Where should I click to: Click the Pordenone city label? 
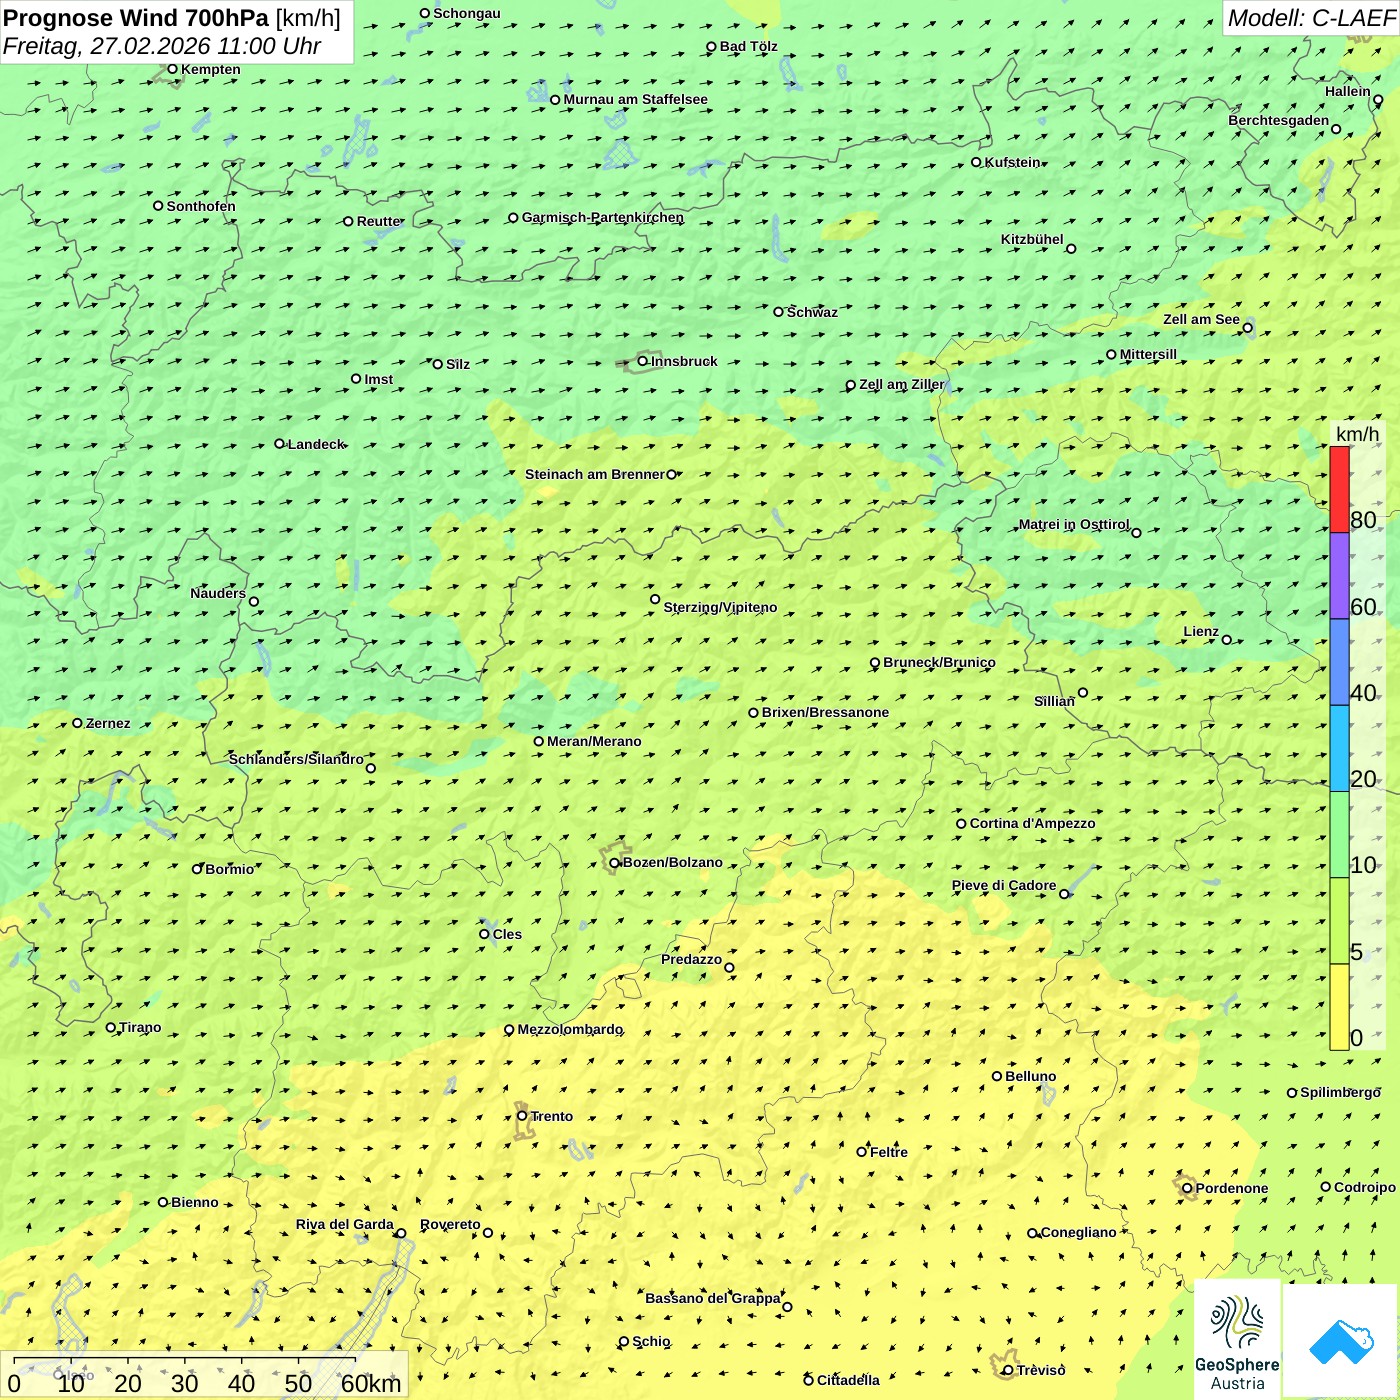click(1232, 1188)
